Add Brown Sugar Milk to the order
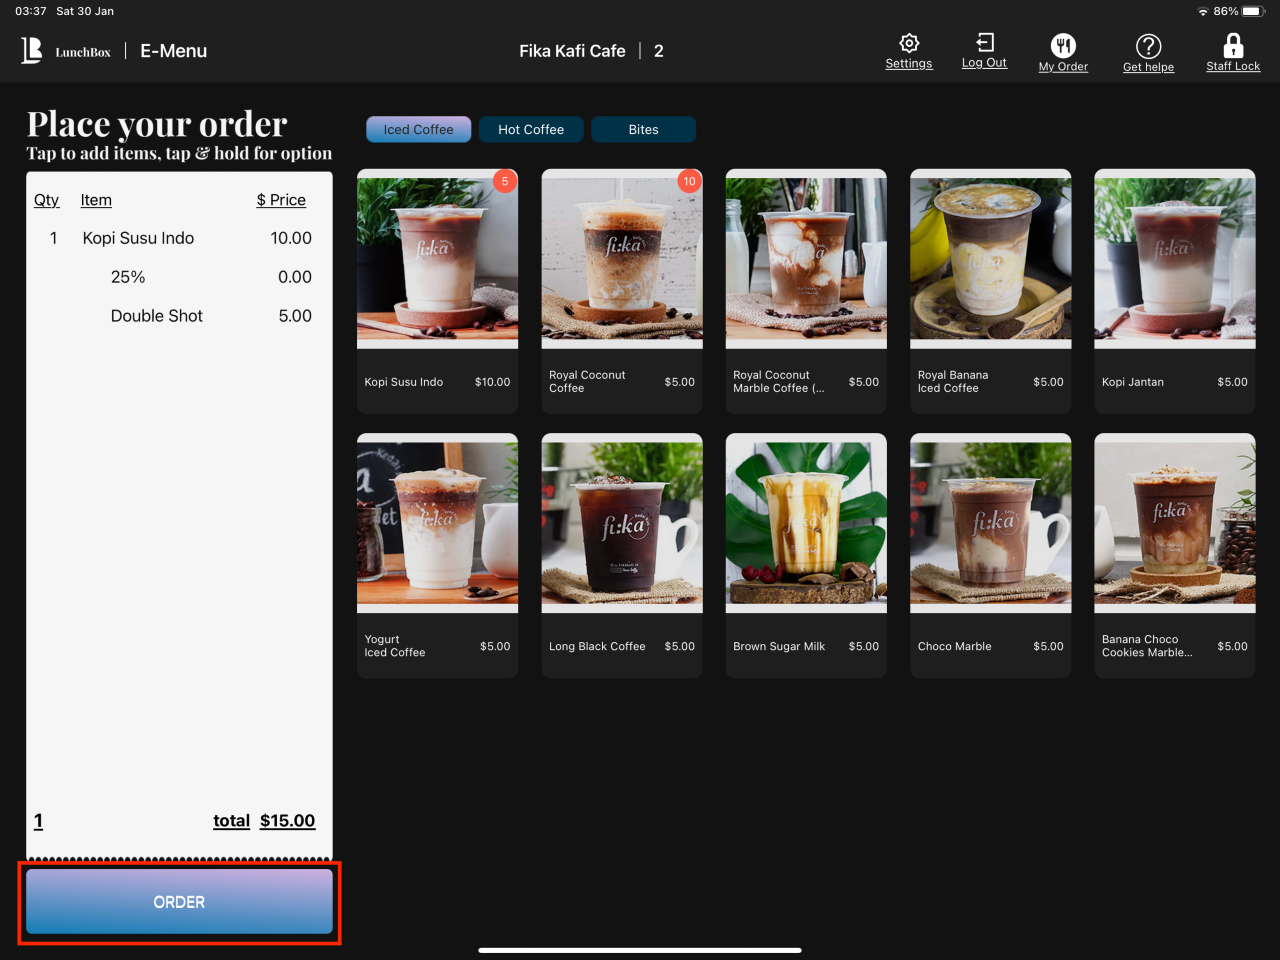This screenshot has height=960, width=1280. 806,555
